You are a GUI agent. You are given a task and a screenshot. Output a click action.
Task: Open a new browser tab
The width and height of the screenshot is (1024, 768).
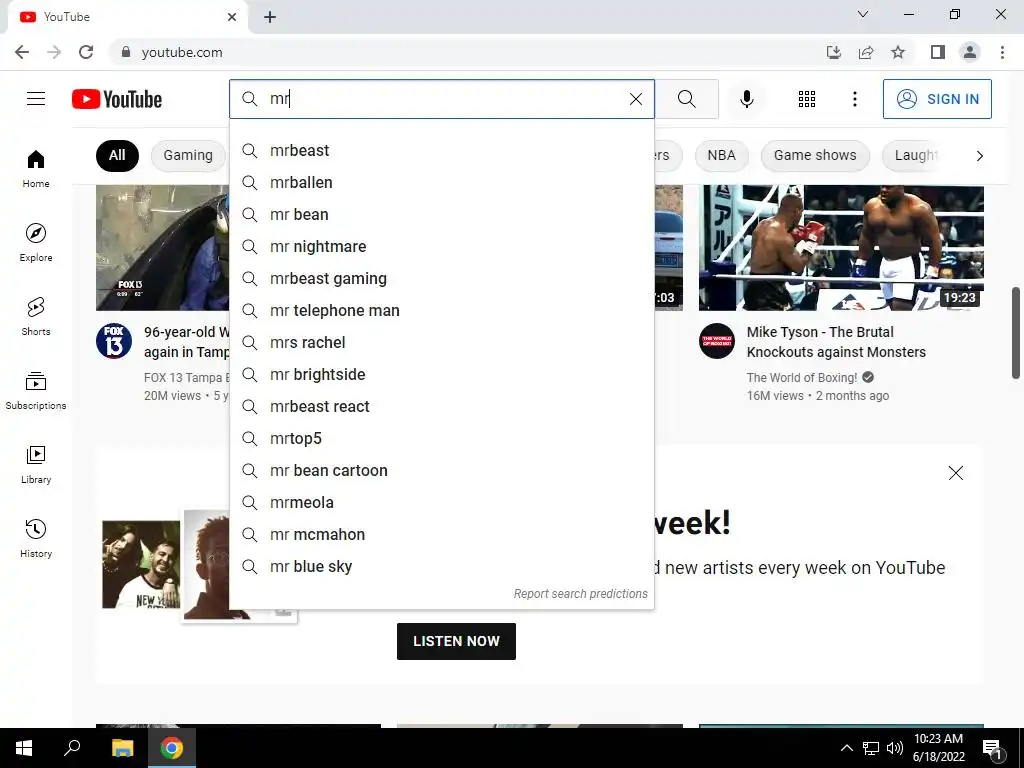click(x=270, y=17)
